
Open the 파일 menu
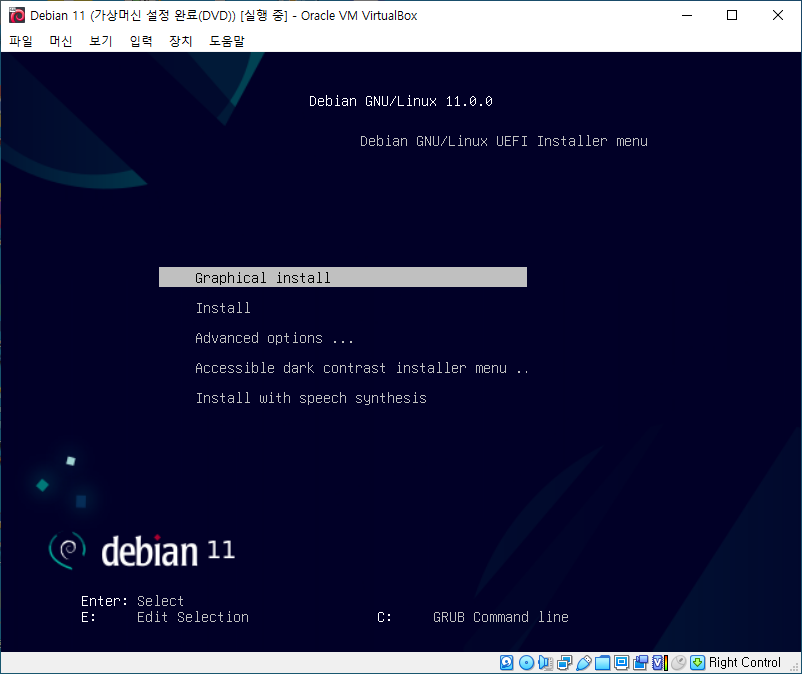tap(21, 41)
